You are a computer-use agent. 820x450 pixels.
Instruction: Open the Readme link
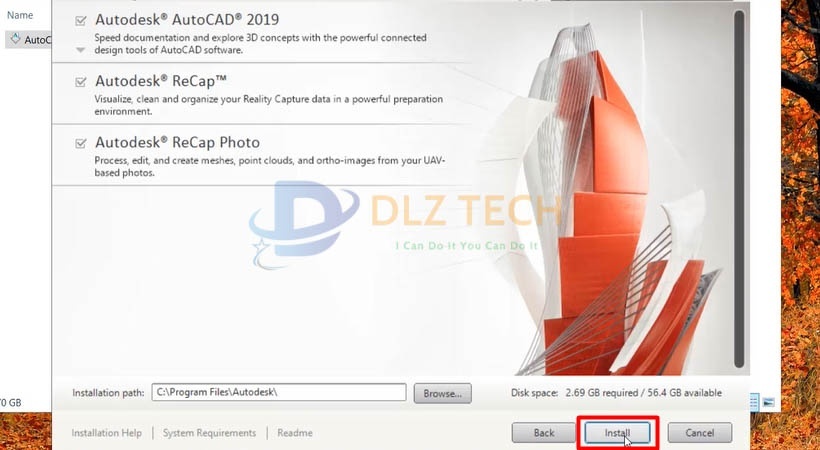[295, 433]
